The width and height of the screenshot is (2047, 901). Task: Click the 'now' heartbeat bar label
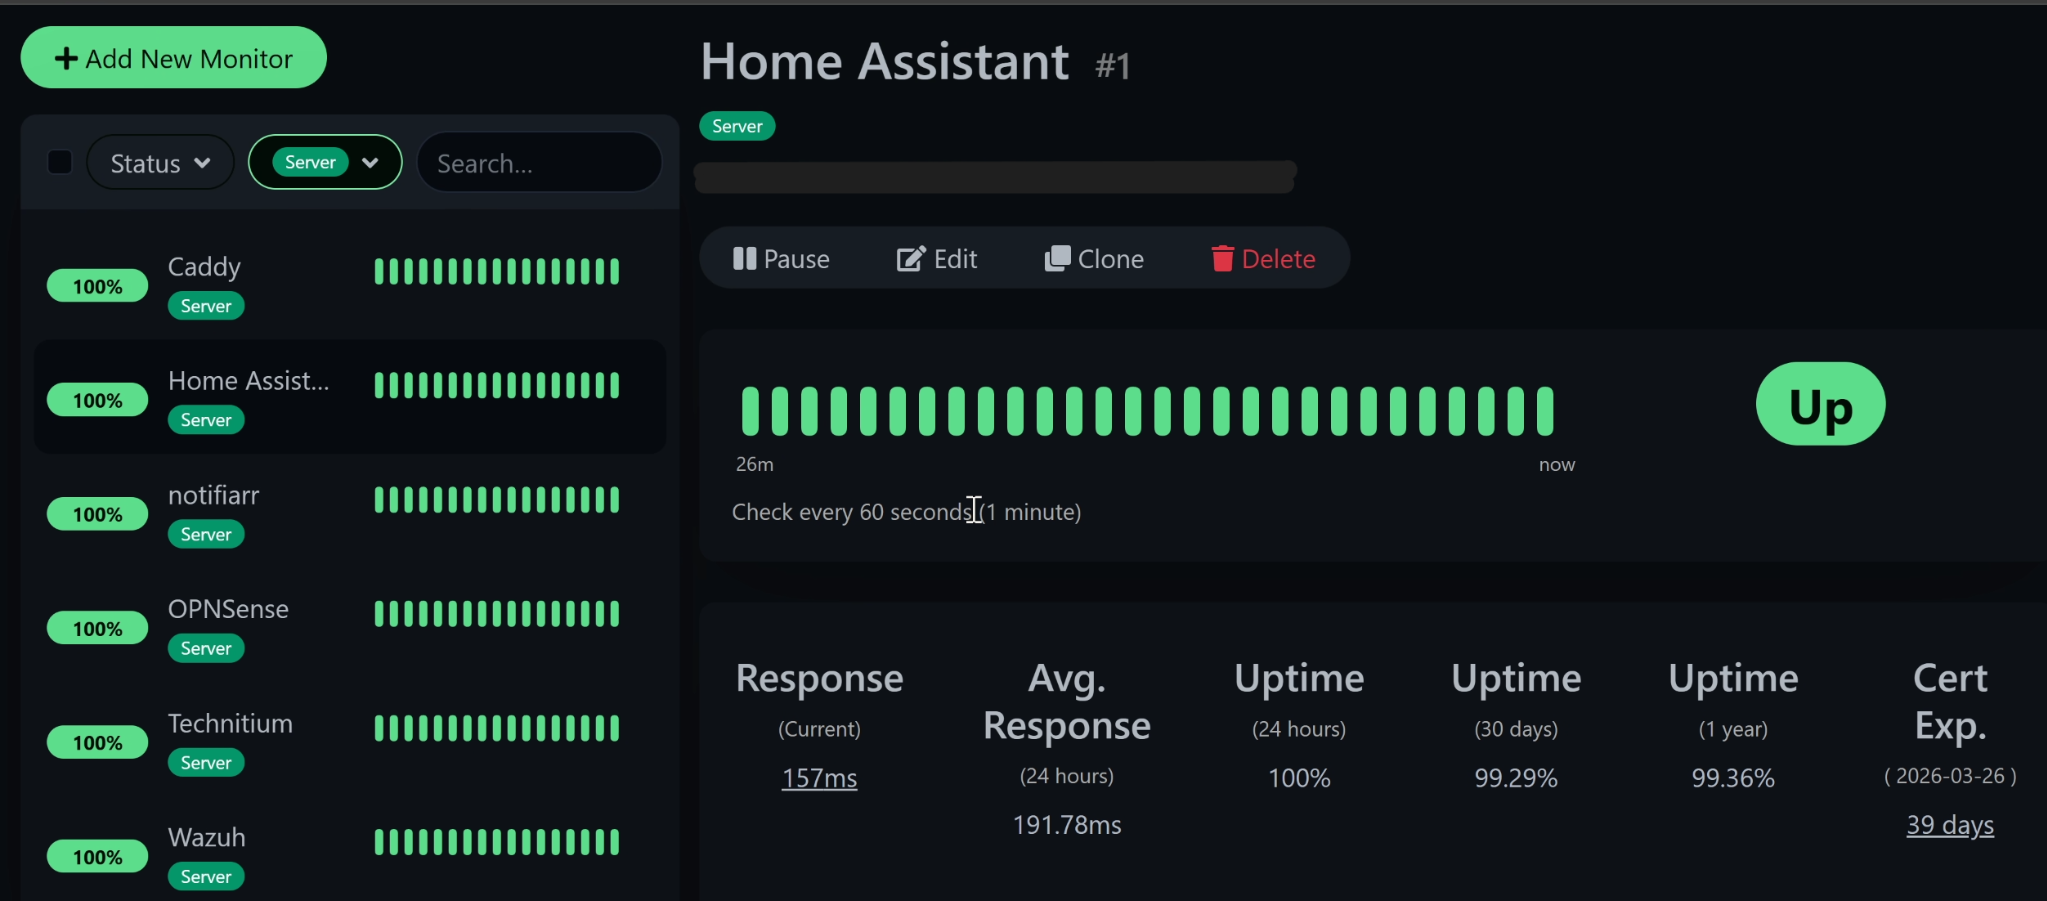[1557, 465]
